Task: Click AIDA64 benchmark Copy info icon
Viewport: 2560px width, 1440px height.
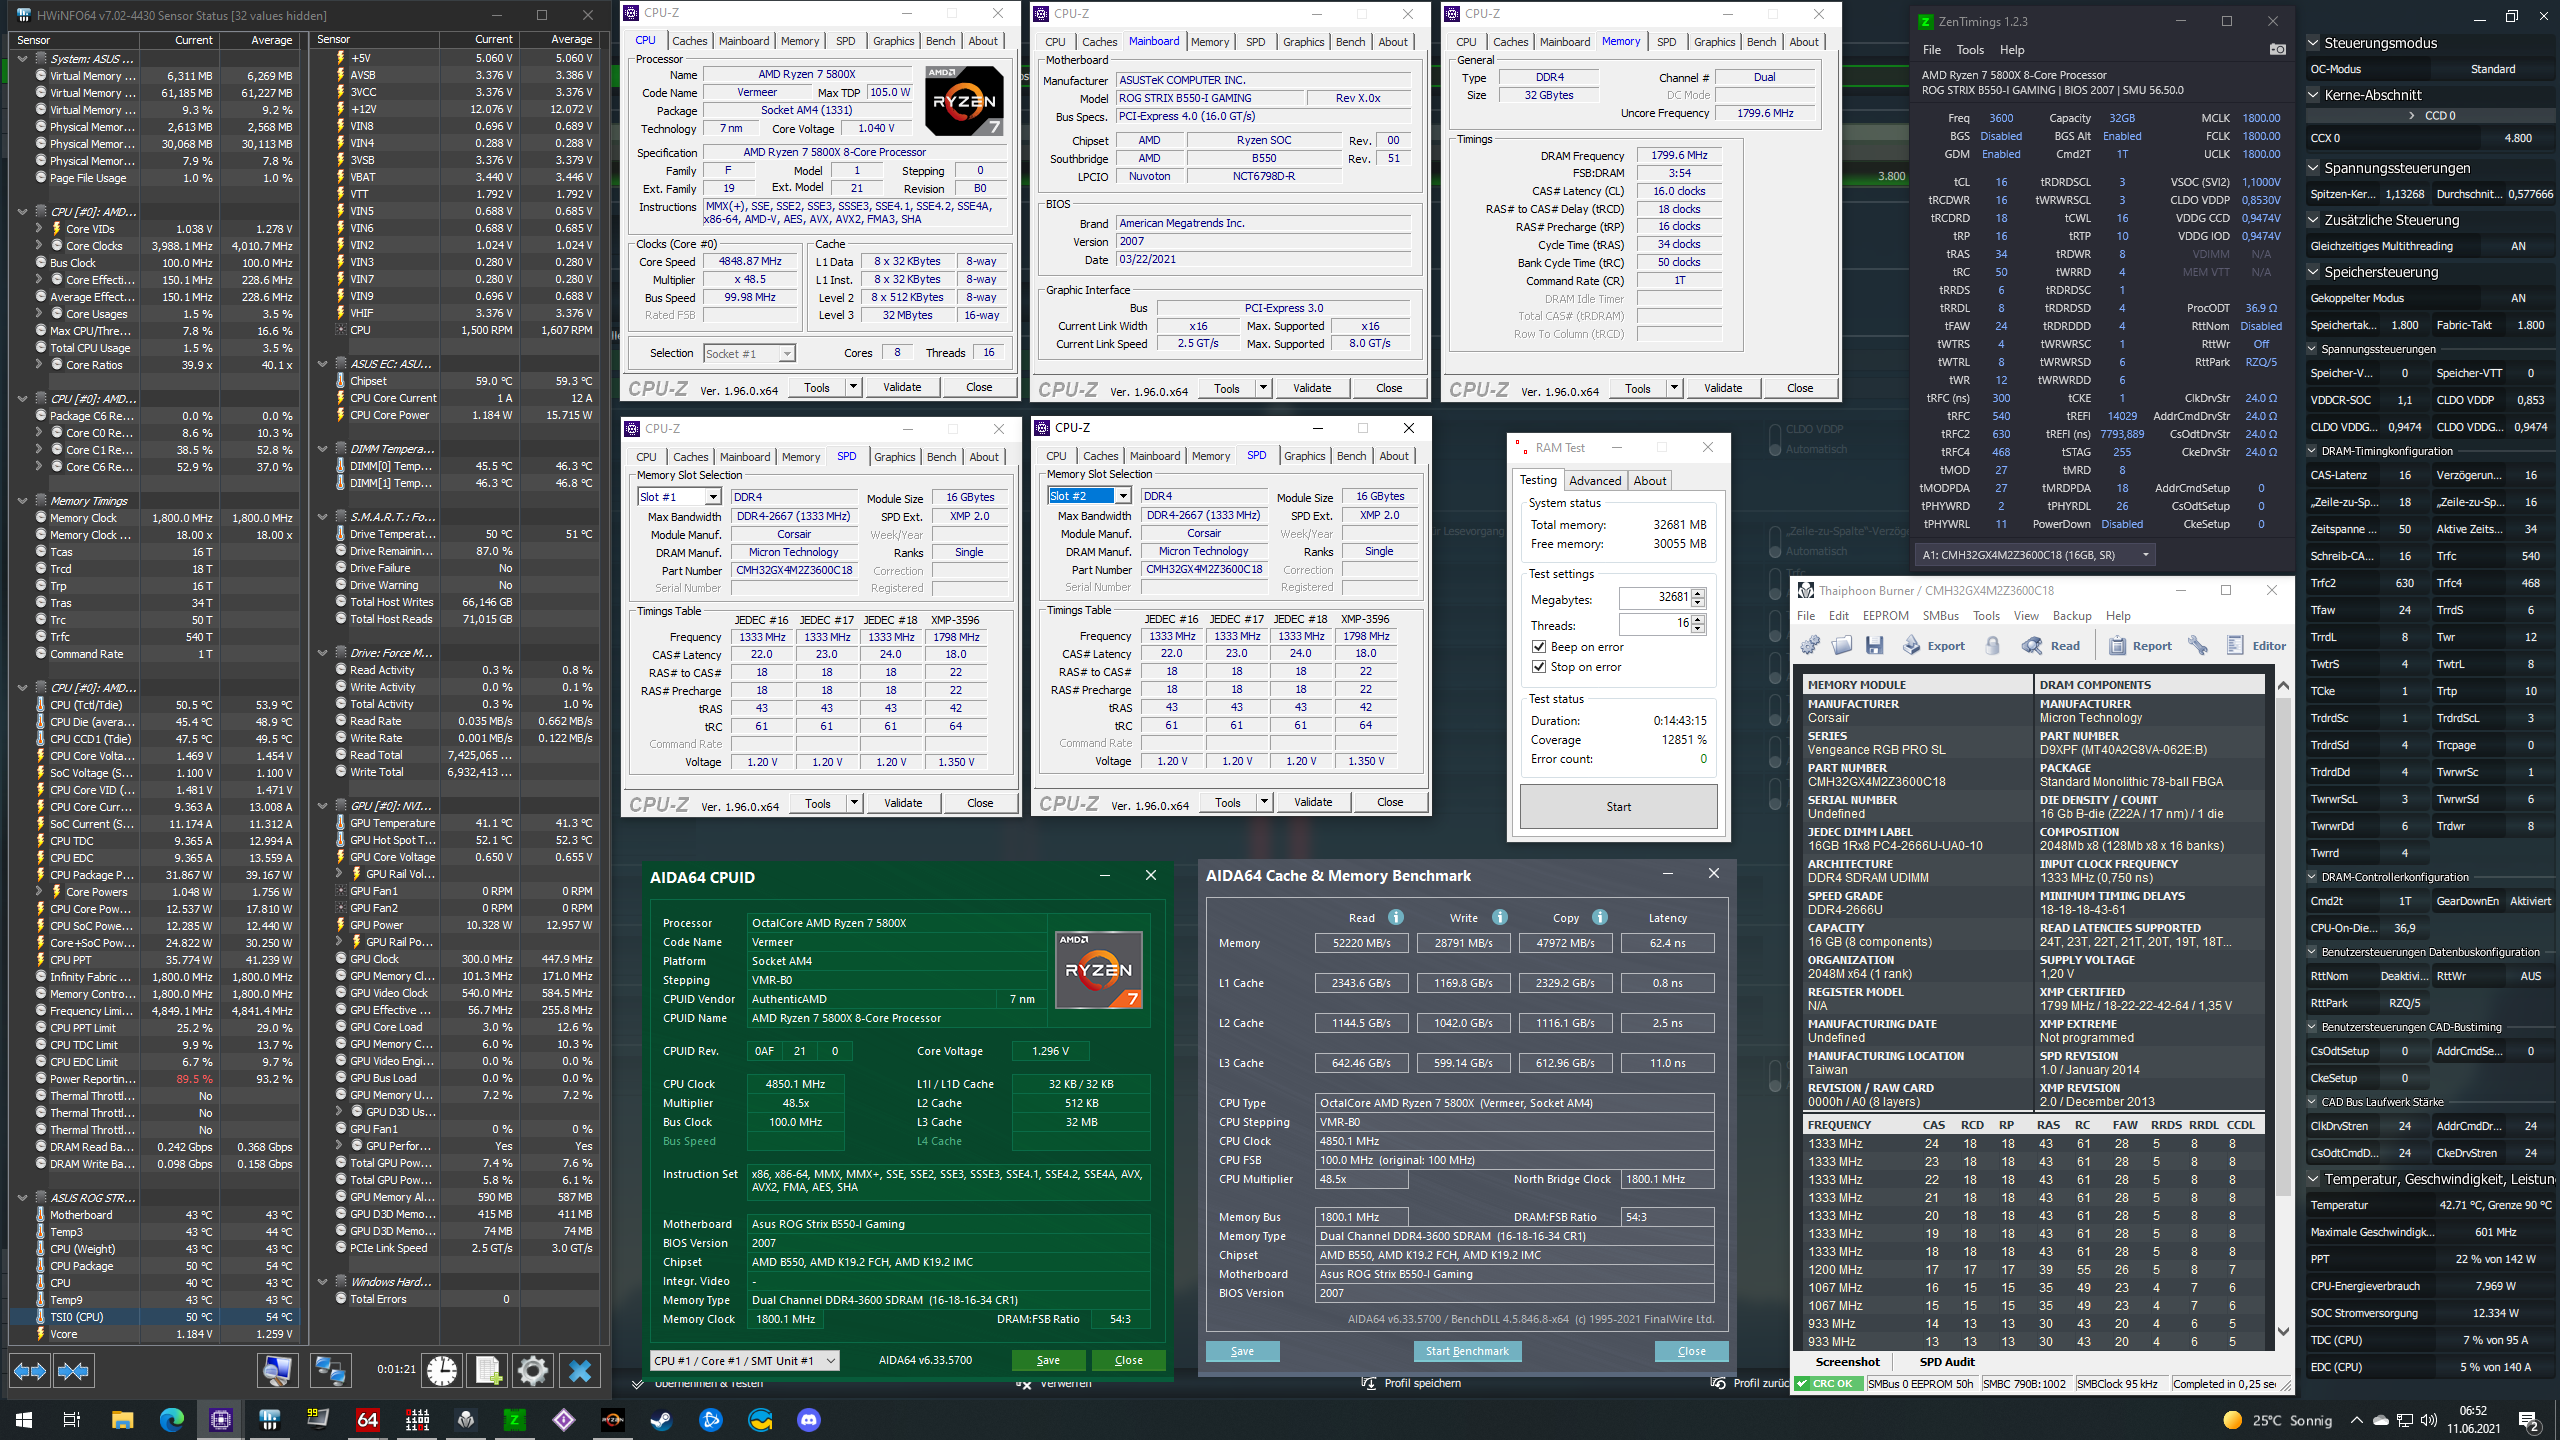Action: point(1600,917)
